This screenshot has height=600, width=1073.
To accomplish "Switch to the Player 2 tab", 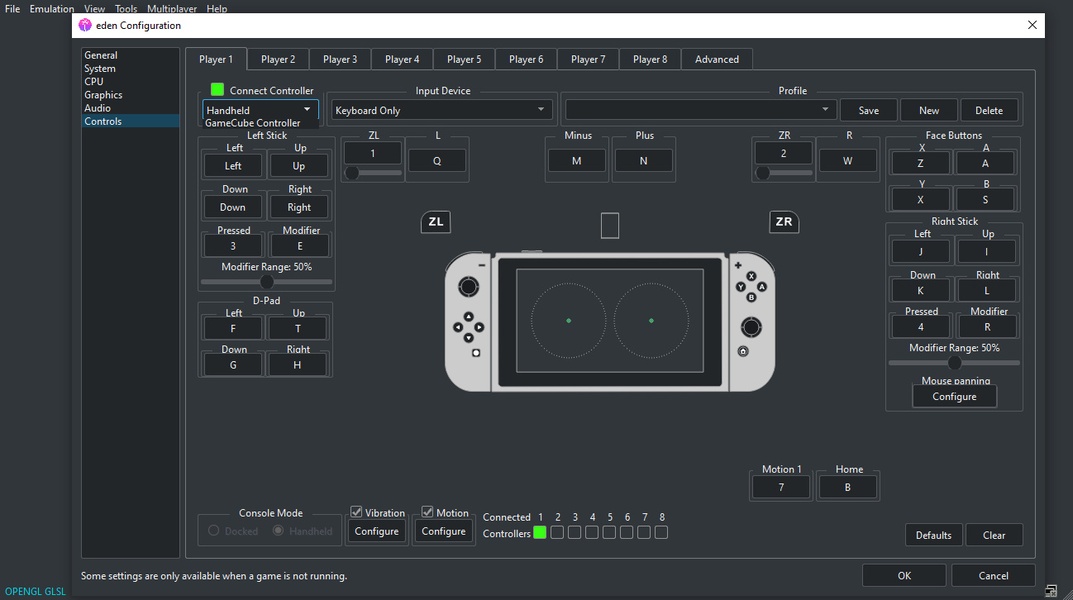I will point(278,59).
